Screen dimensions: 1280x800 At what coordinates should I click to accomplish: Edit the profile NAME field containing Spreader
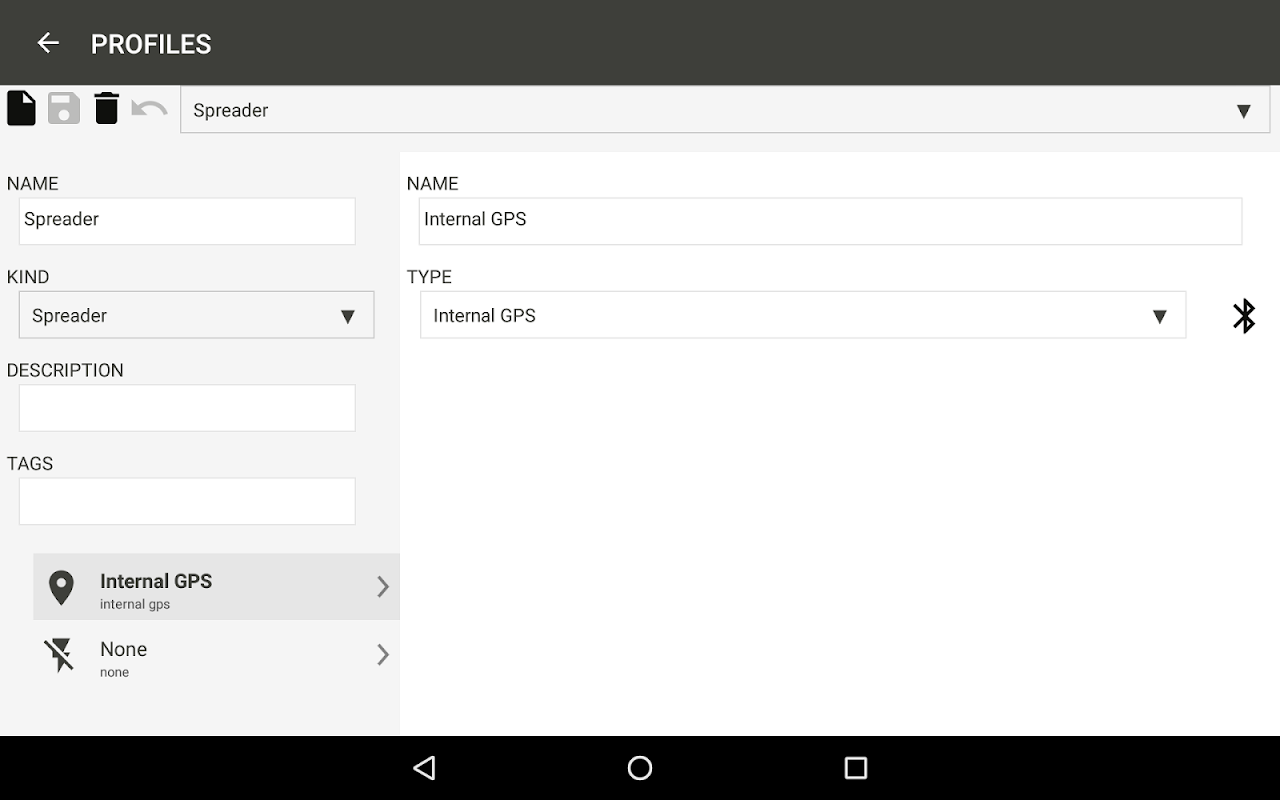187,221
